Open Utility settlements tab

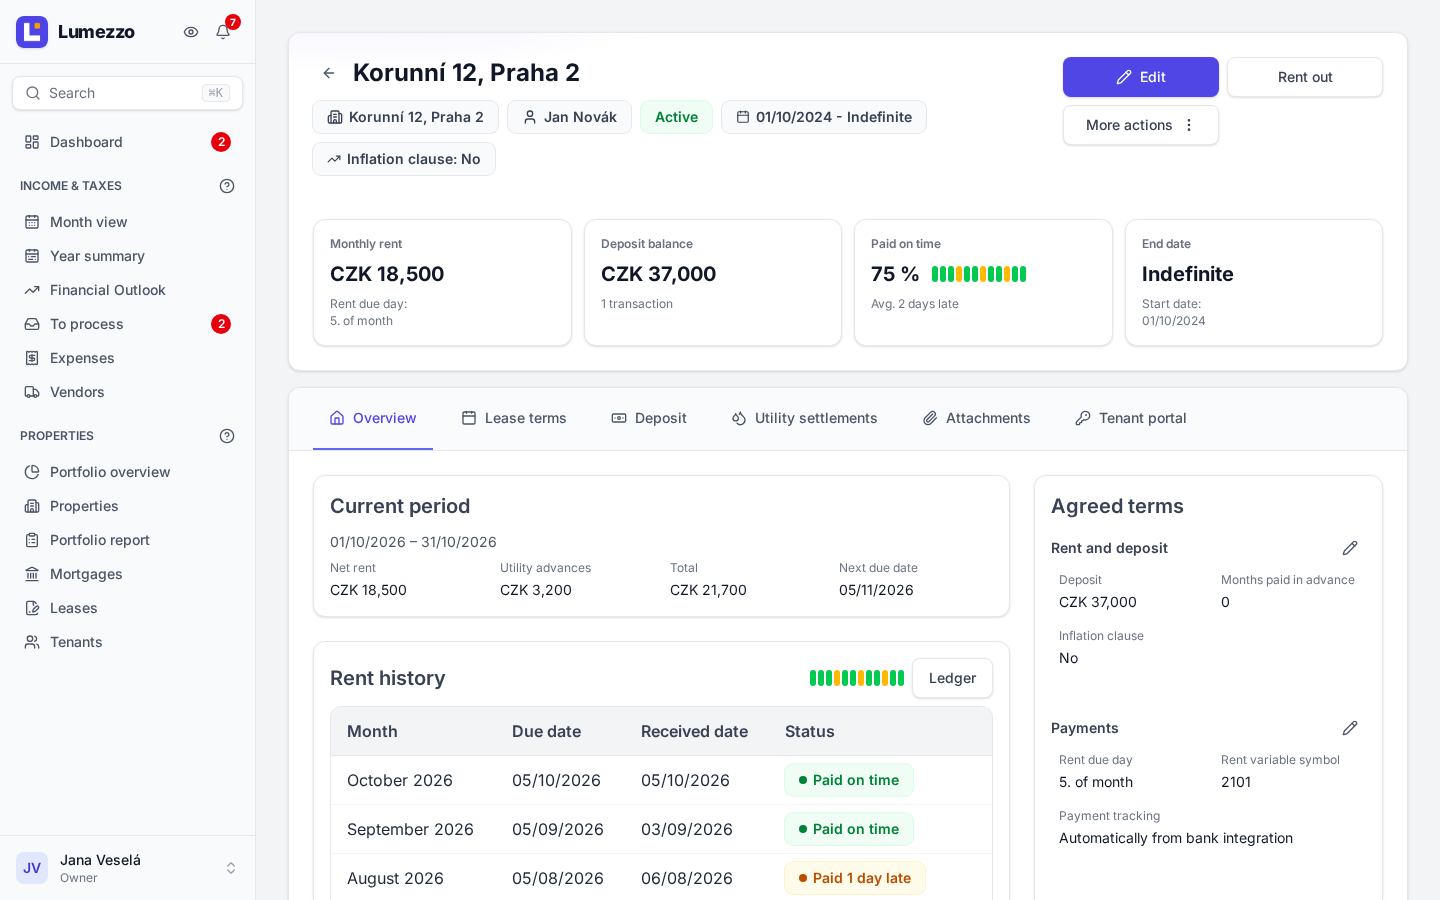(x=804, y=418)
